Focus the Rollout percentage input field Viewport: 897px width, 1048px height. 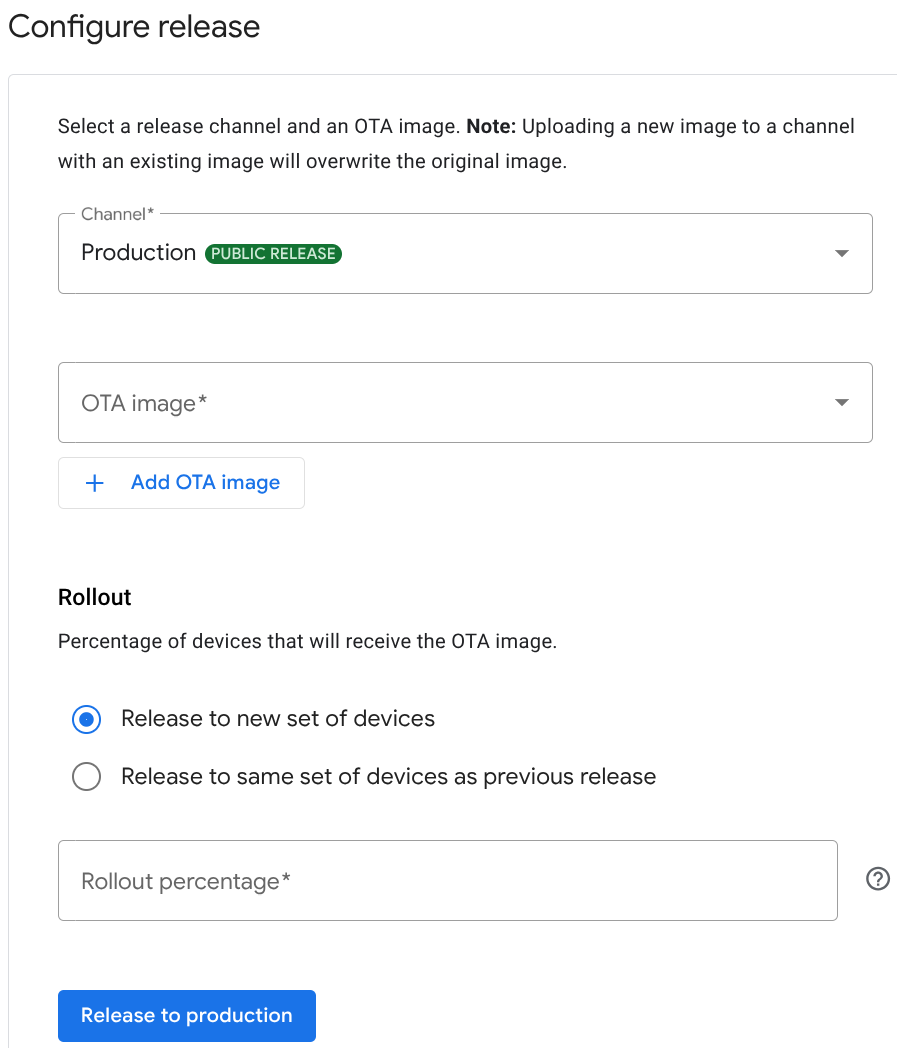(447, 881)
